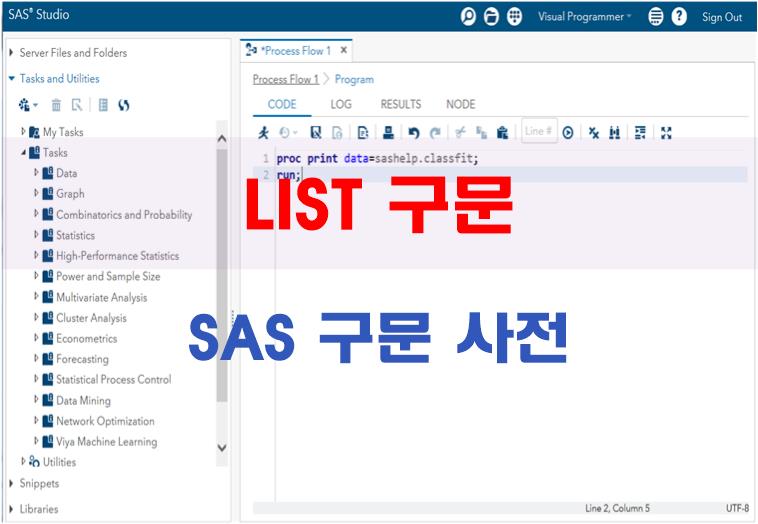758x524 pixels.
Task: Click the save program icon
Action: tap(316, 132)
